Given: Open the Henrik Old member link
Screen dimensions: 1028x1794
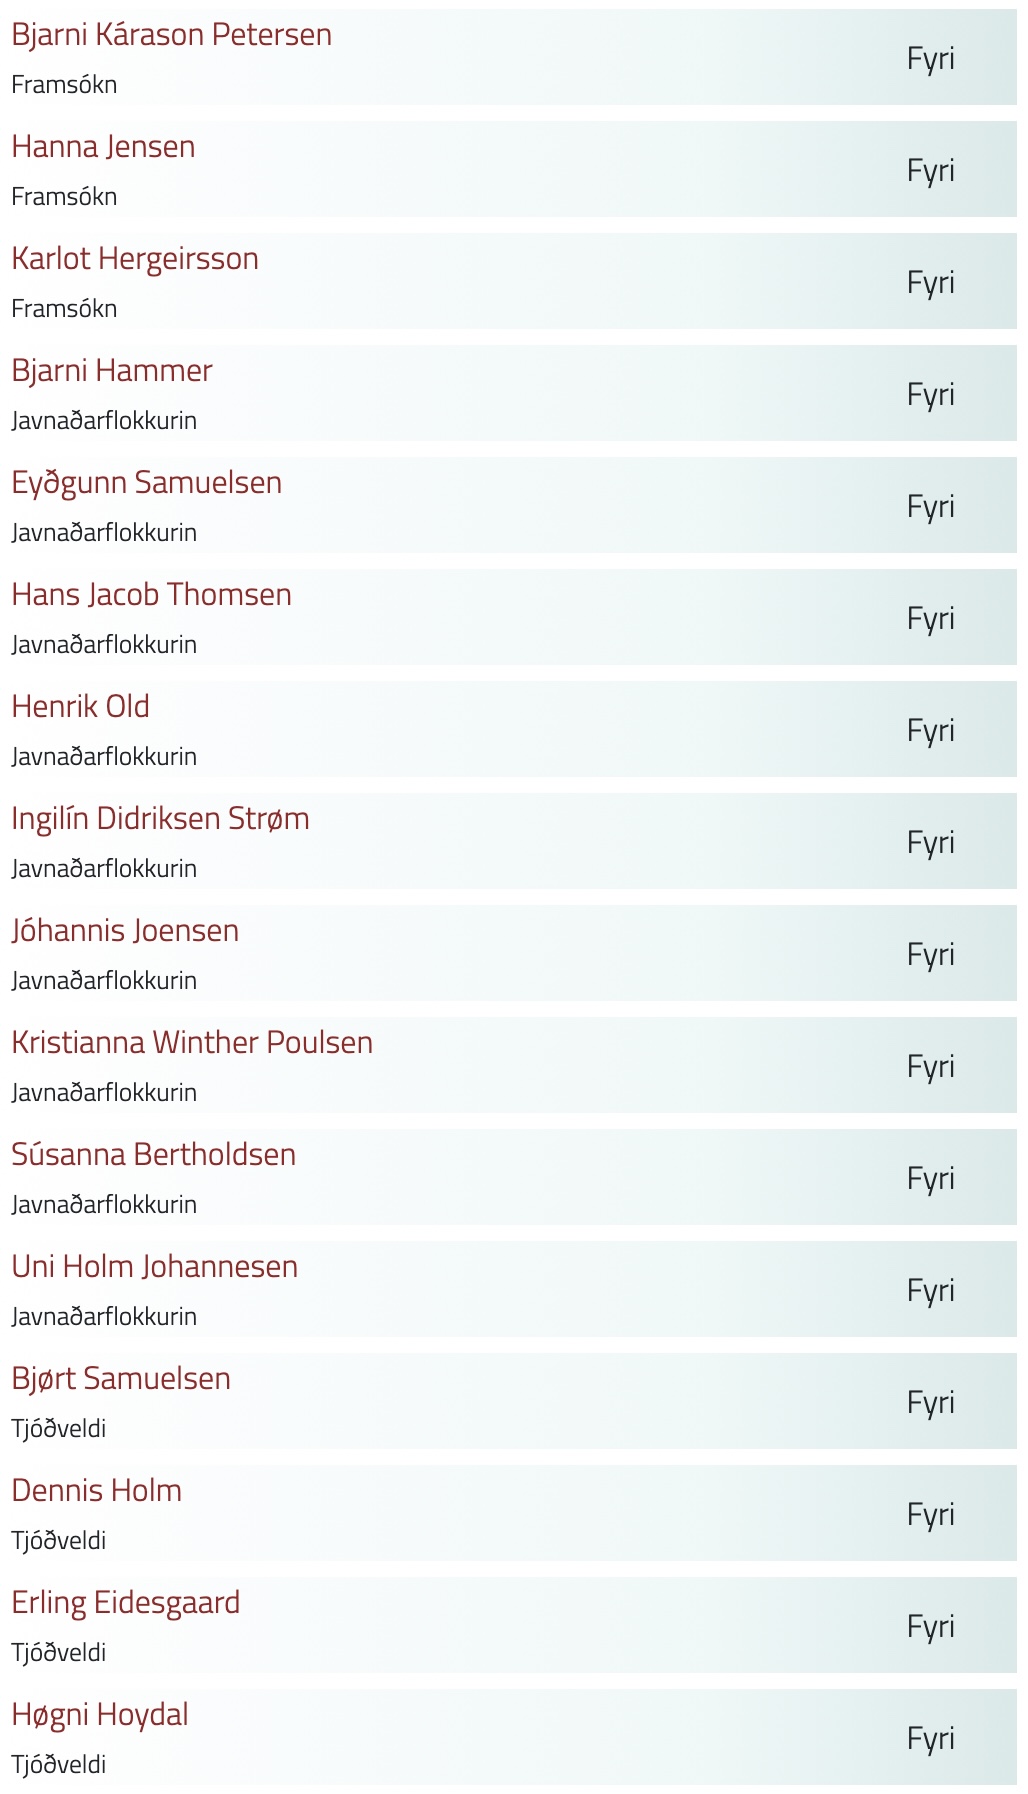Looking at the screenshot, I should click(80, 707).
